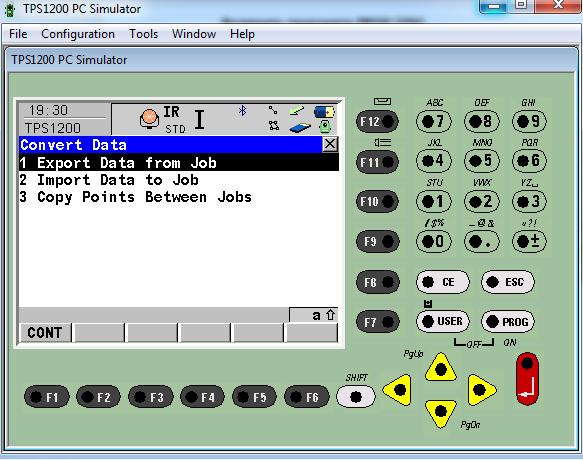583x460 pixels.
Task: Click the F11 illumination key
Action: (377, 162)
